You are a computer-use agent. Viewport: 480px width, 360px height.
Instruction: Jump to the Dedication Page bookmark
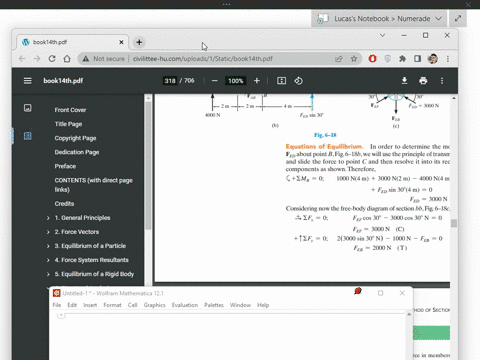pos(77,152)
